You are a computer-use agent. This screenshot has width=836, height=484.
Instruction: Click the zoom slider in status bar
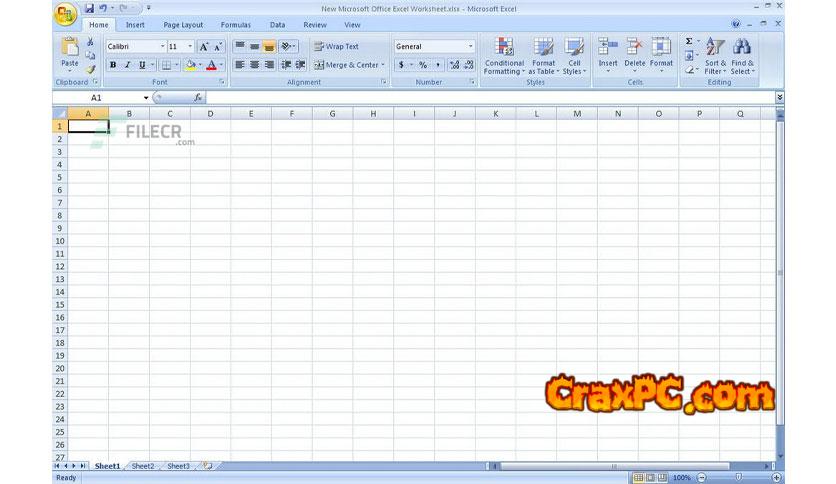(738, 478)
